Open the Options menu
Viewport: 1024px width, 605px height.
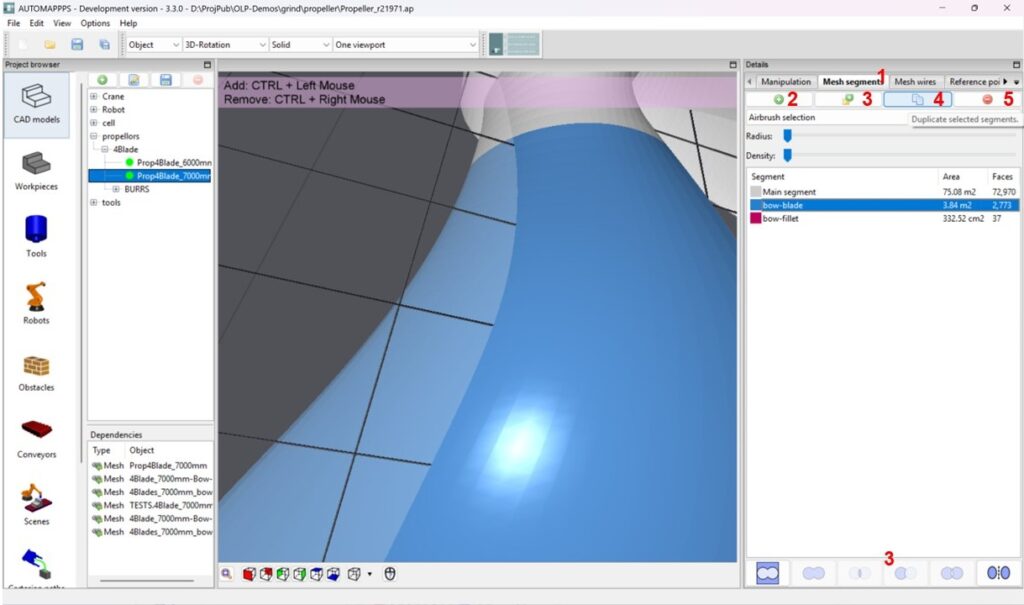click(x=95, y=22)
